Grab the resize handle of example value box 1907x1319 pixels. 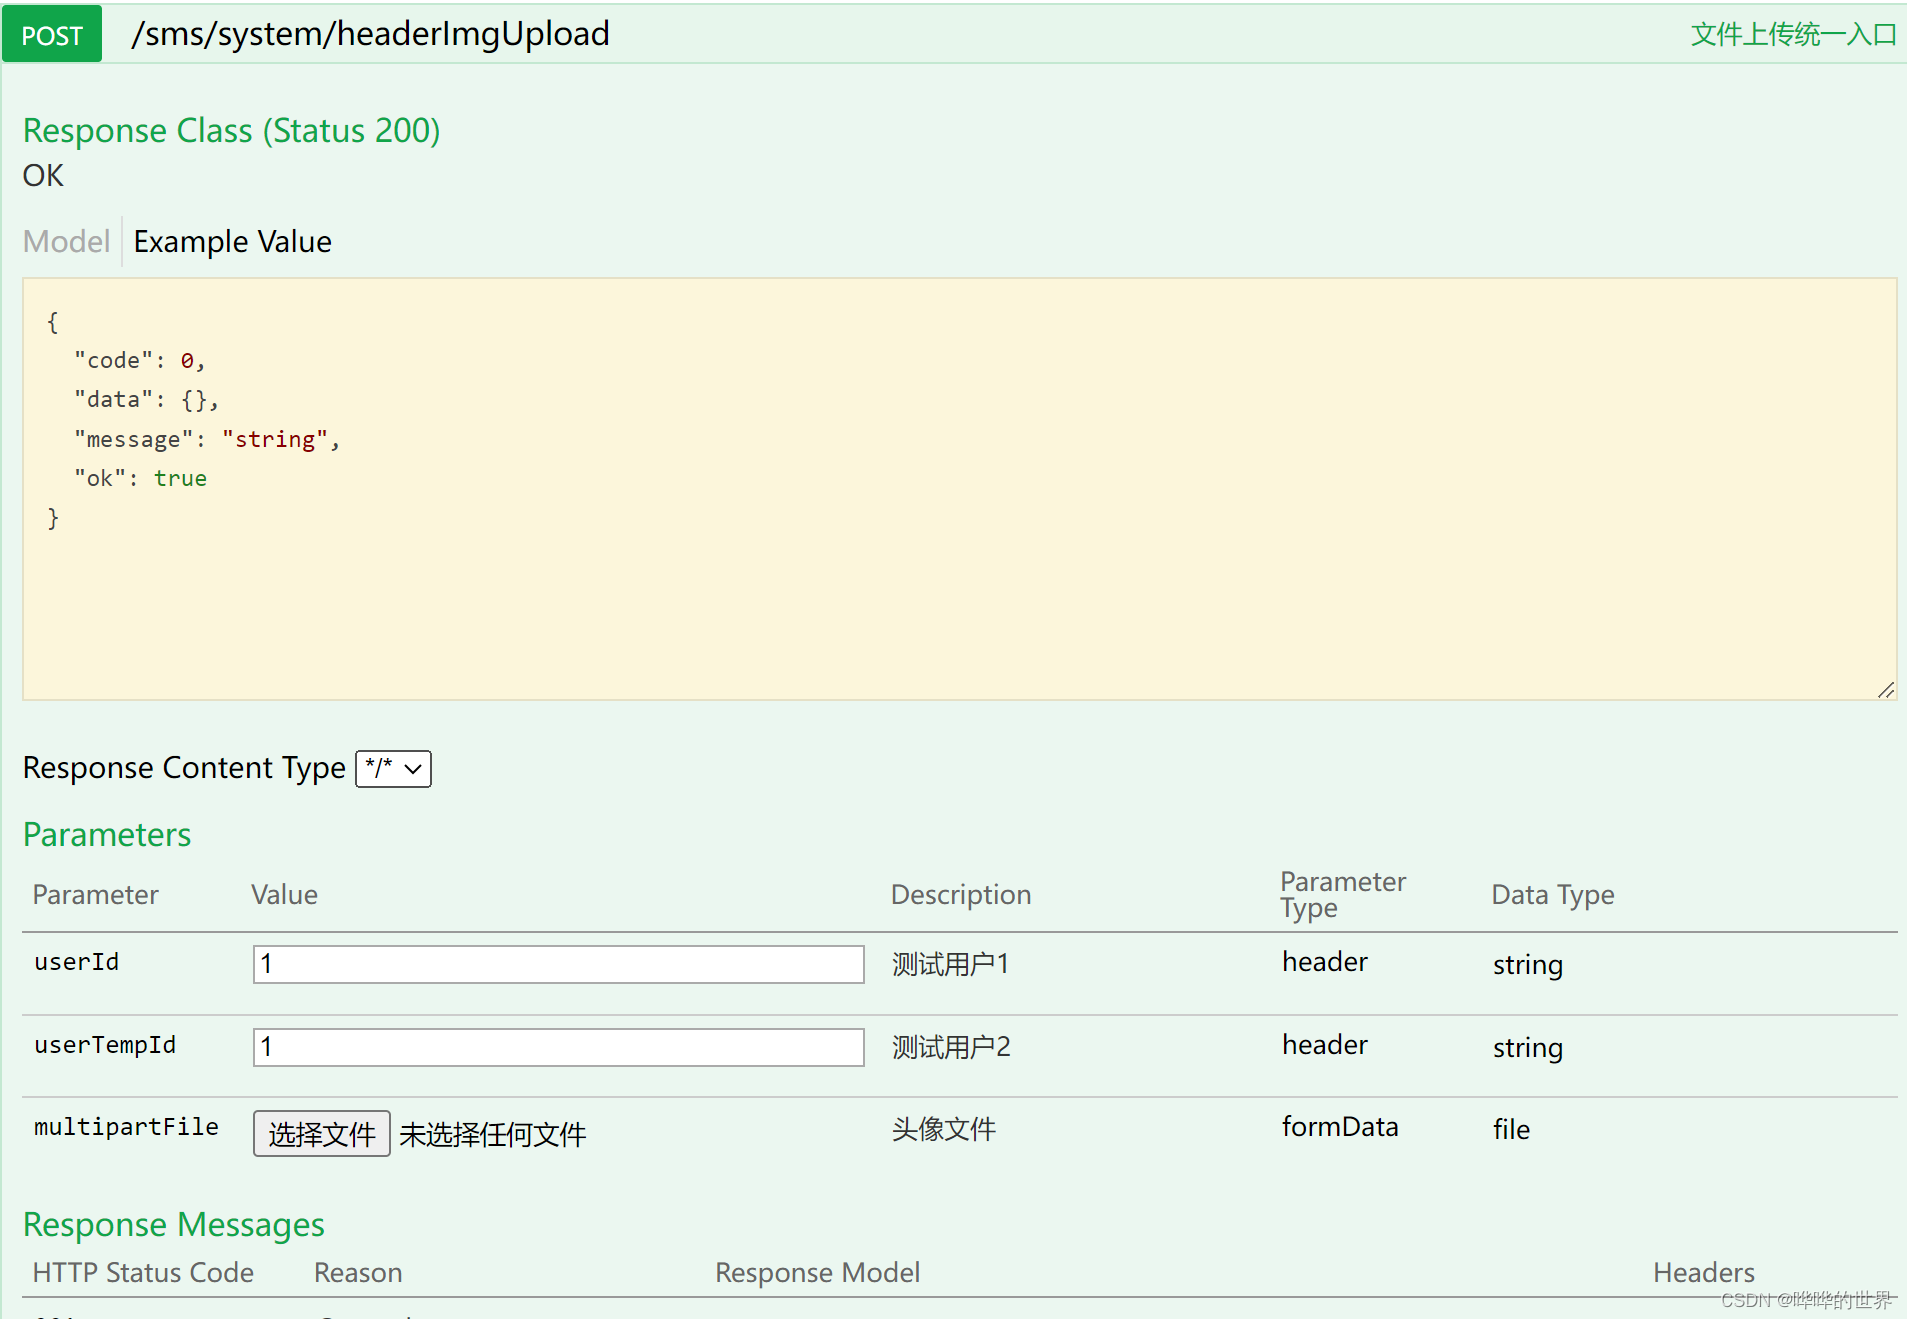1886,690
